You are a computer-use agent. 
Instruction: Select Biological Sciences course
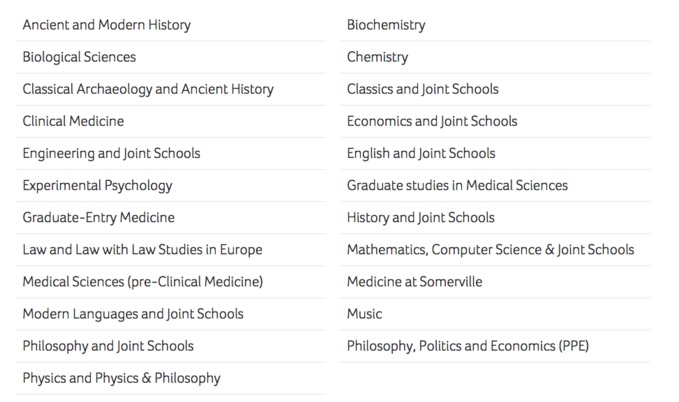pos(79,57)
